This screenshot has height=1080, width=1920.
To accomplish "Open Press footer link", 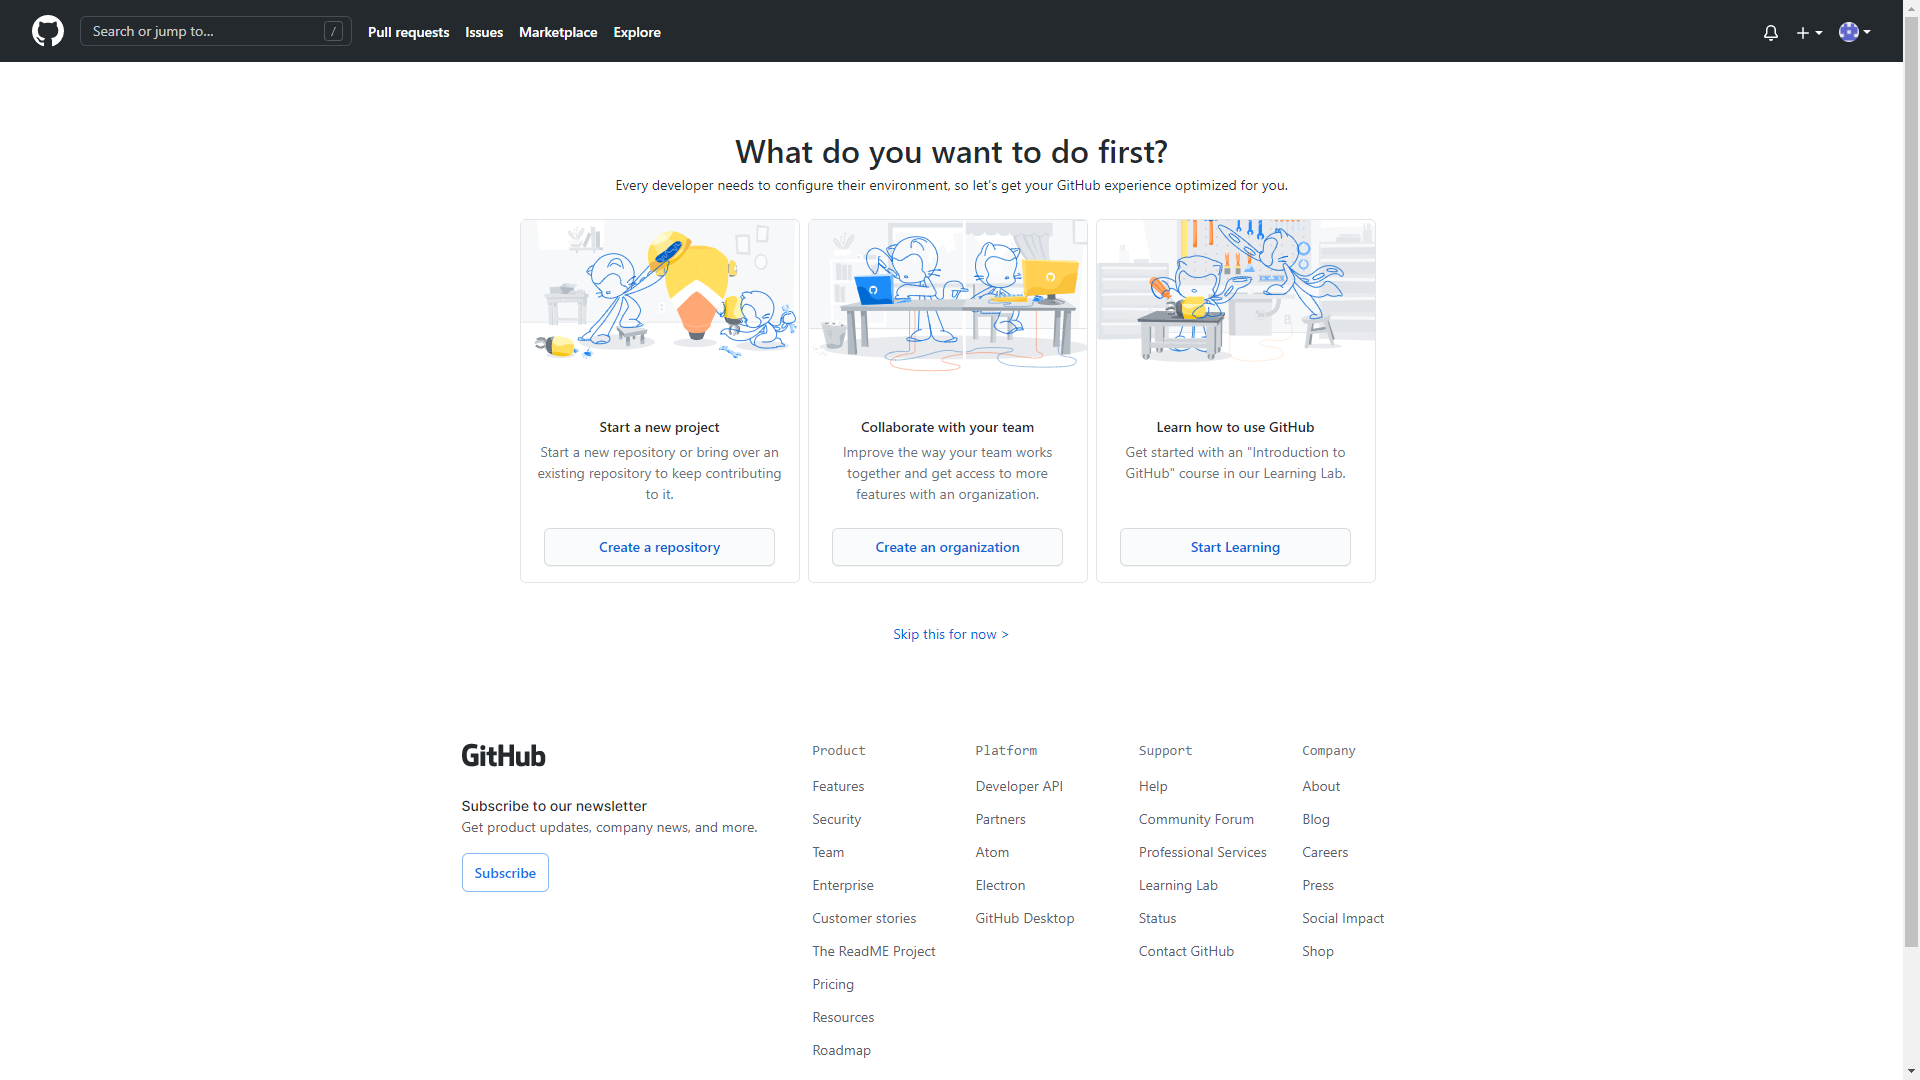I will click(x=1318, y=885).
